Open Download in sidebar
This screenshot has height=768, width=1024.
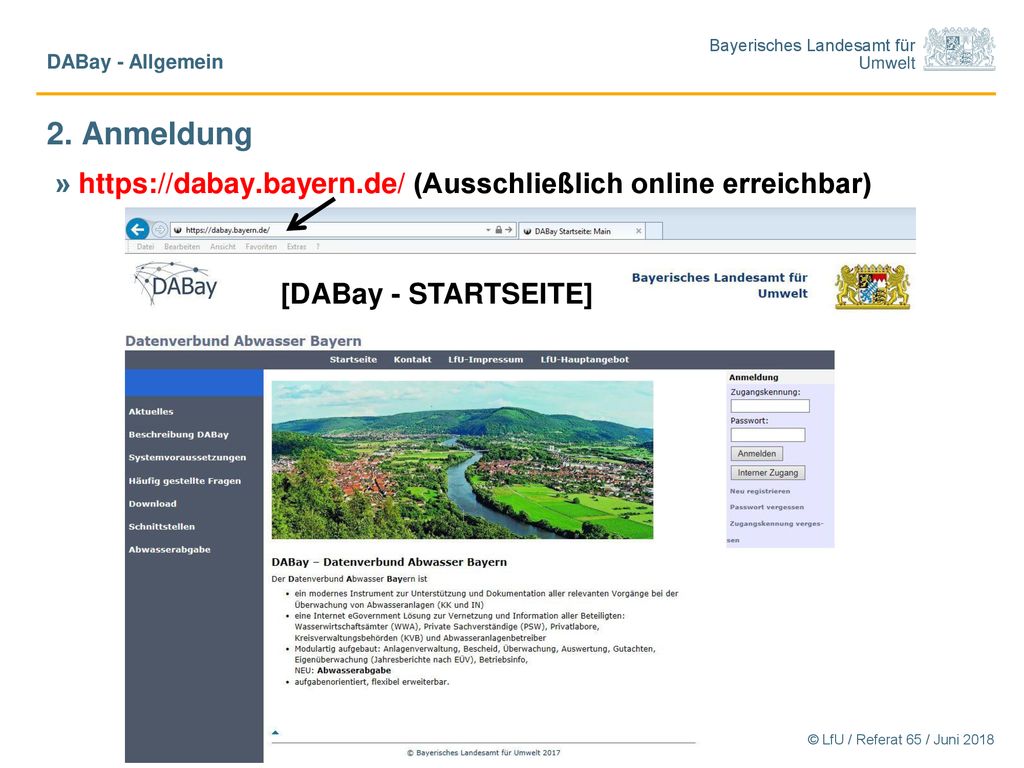point(152,504)
